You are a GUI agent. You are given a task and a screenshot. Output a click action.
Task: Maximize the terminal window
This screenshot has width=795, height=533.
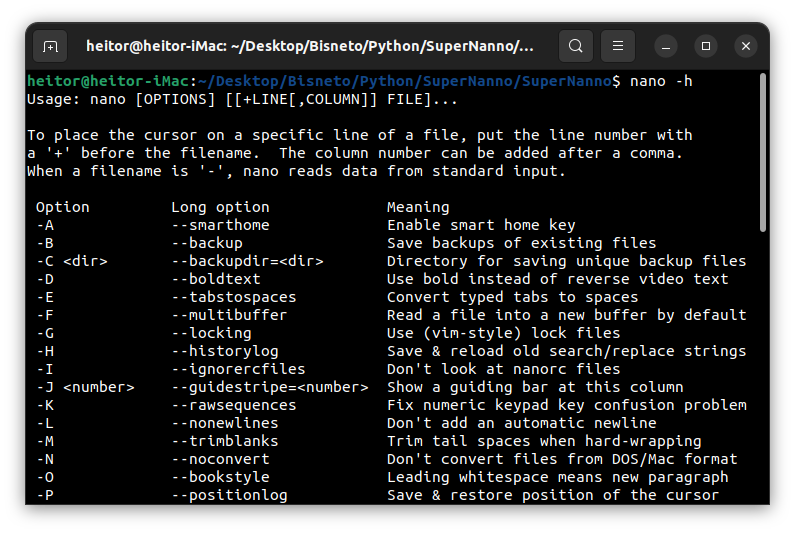tap(706, 47)
